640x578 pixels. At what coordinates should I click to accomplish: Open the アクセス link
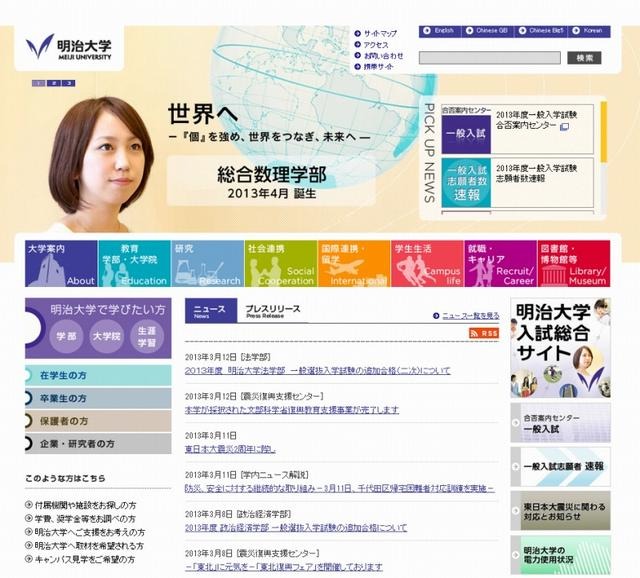(x=376, y=44)
